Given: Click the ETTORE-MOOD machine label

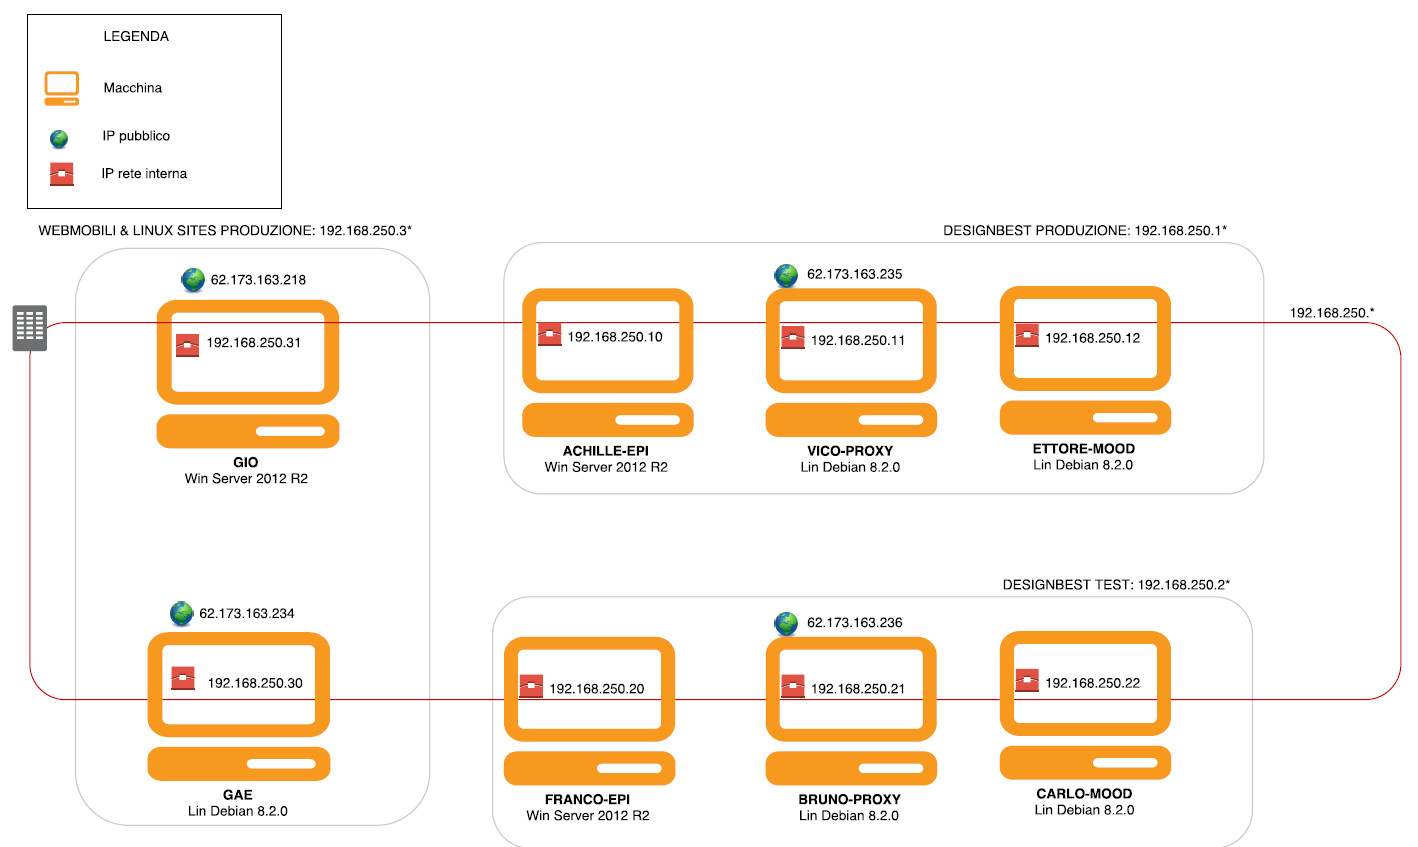Looking at the screenshot, I should pos(1083,449).
